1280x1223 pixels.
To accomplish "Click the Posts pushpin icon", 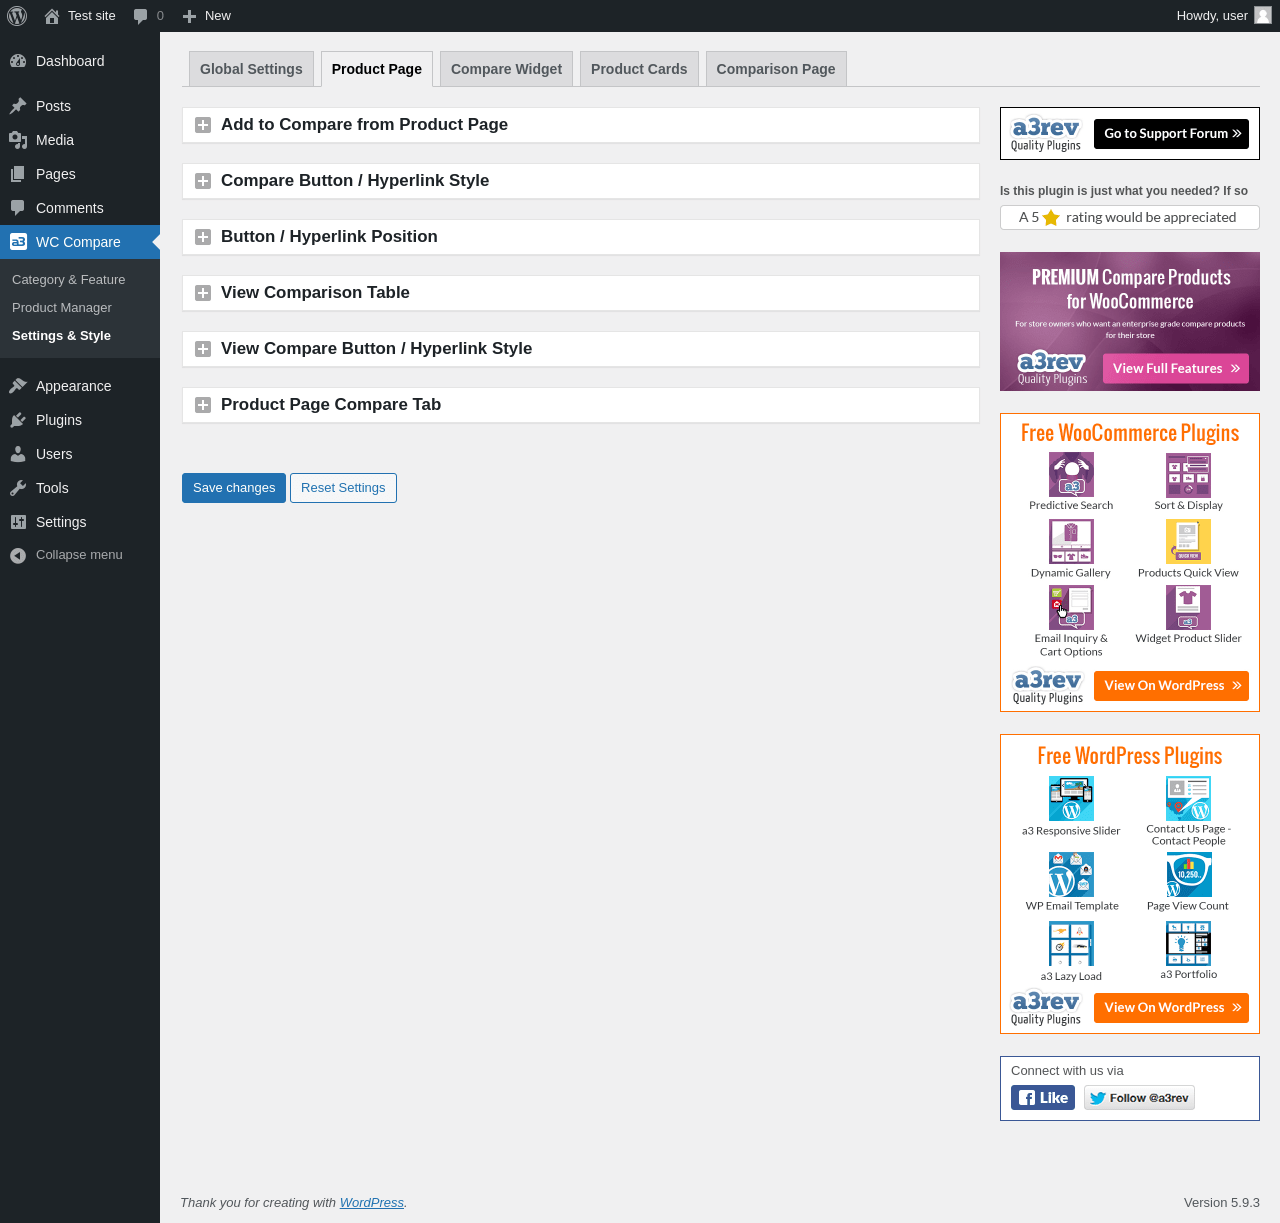I will (x=18, y=106).
